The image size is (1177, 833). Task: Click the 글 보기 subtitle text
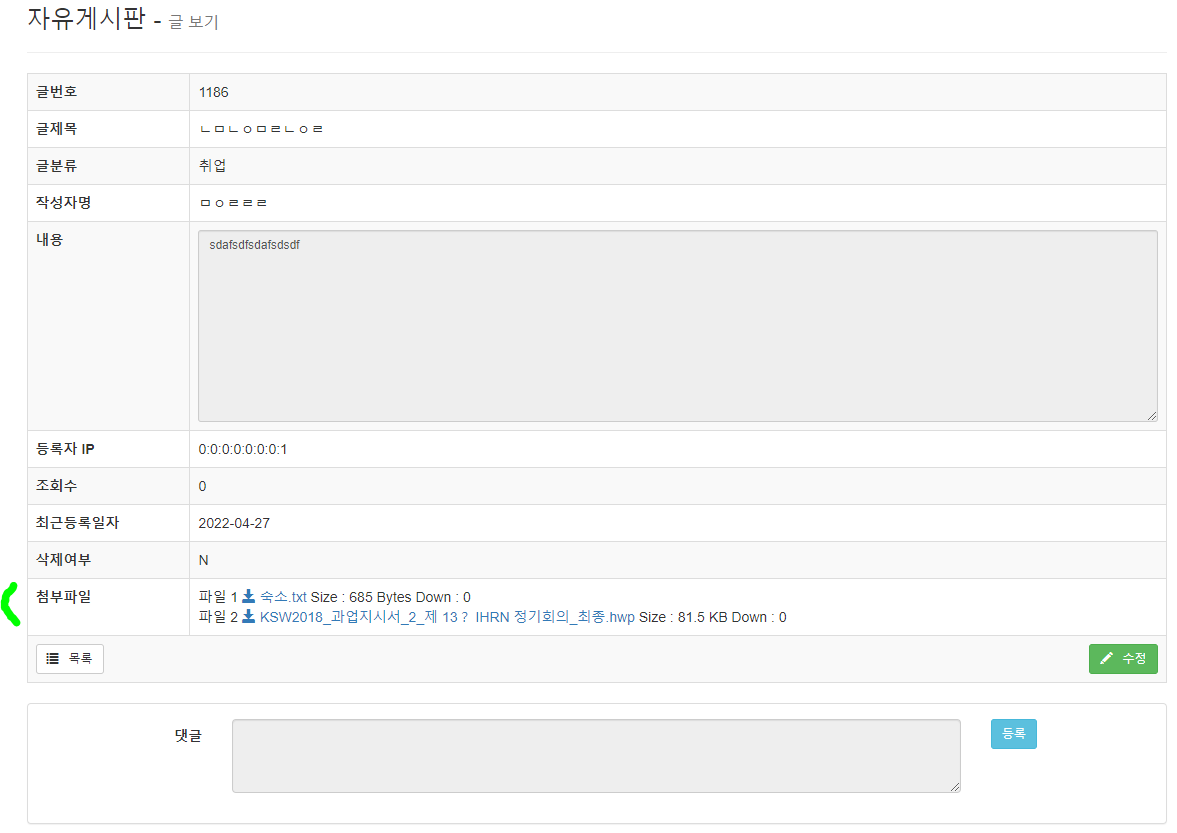tap(194, 22)
